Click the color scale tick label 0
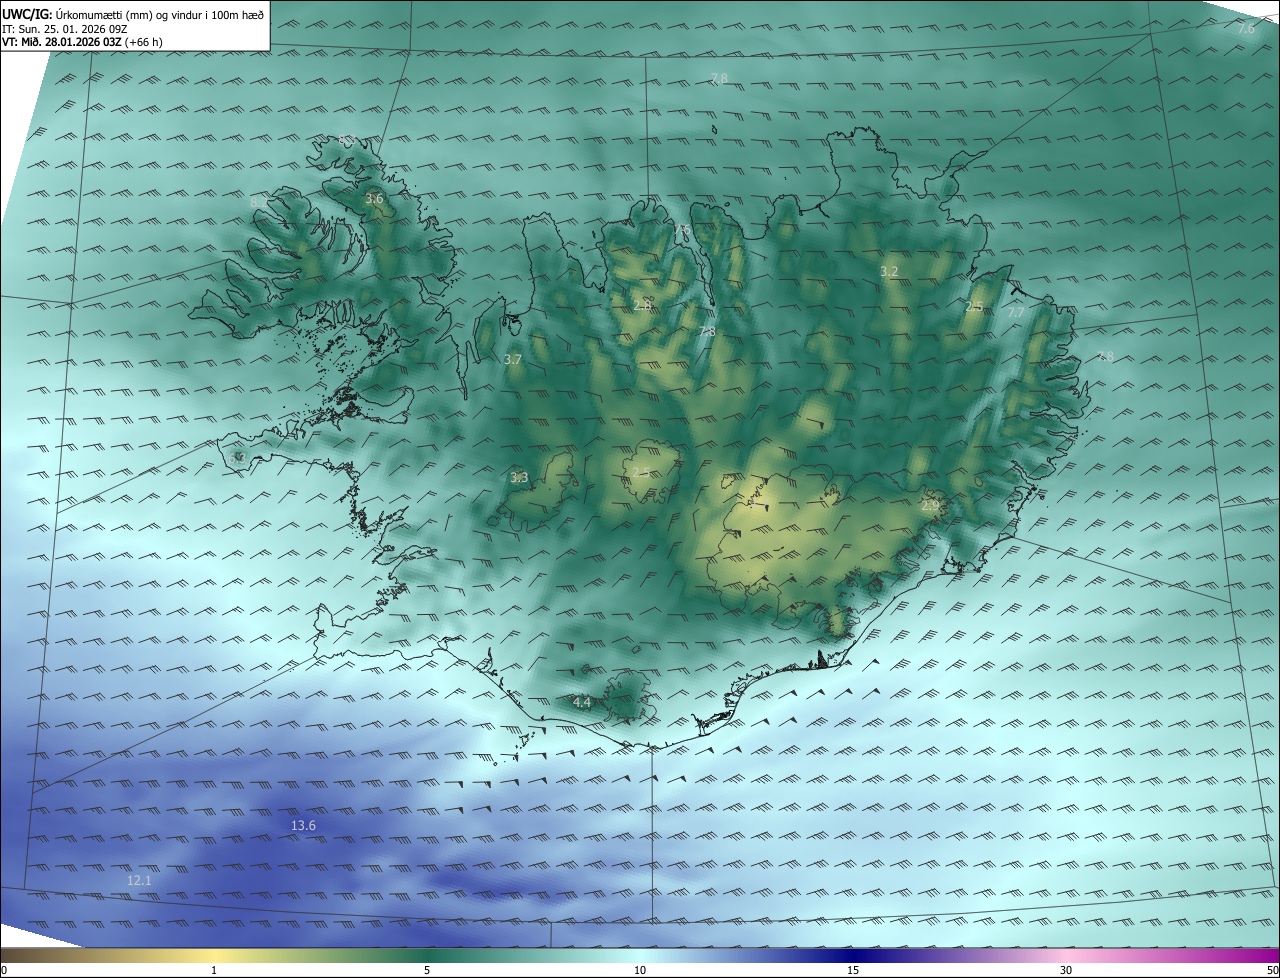This screenshot has height=978, width=1280. (3, 970)
